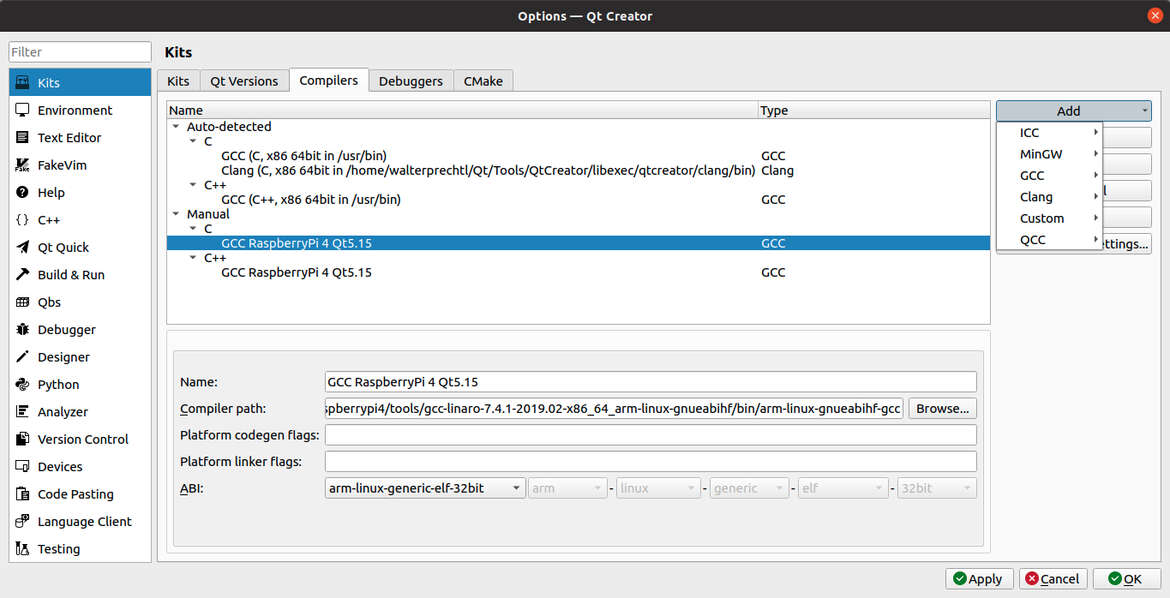Screen dimensions: 1170x598
Task: Click the Add compiler dropdown button
Action: 1073,110
